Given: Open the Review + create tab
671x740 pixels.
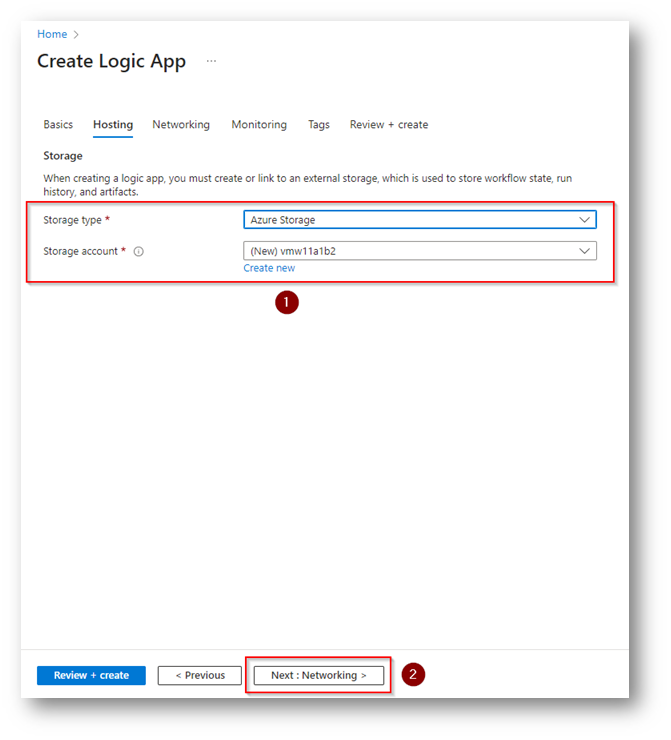Looking at the screenshot, I should [389, 124].
